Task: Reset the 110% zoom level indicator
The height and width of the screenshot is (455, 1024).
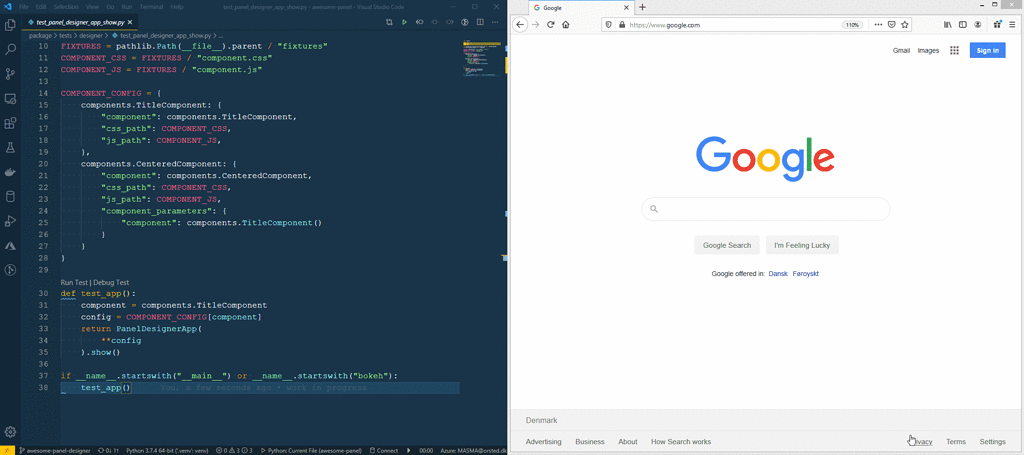Action: [x=851, y=24]
